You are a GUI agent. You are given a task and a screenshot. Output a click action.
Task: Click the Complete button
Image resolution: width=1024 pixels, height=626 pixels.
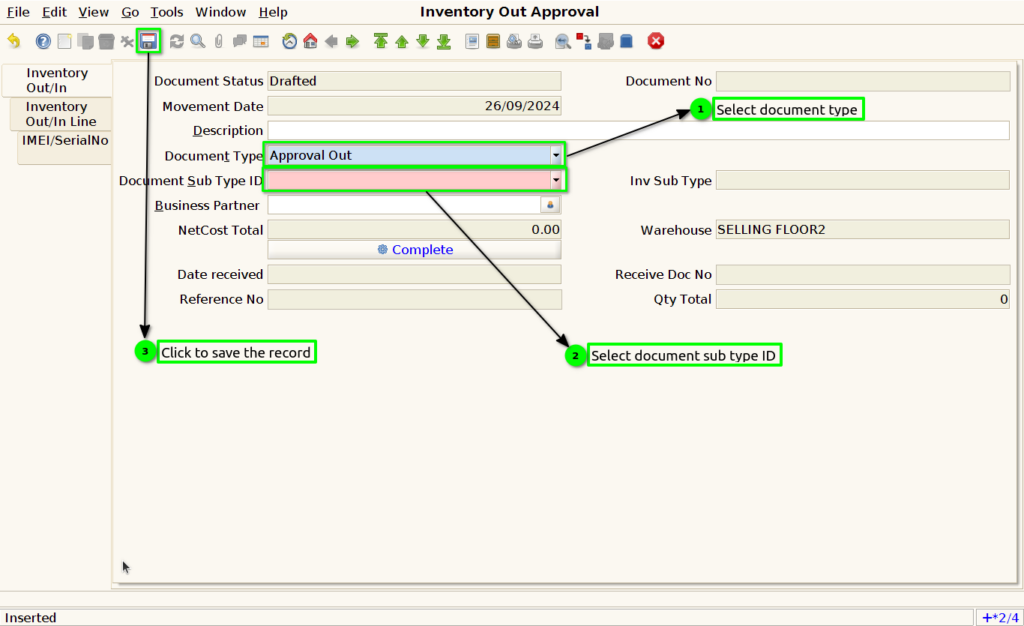[x=415, y=249]
